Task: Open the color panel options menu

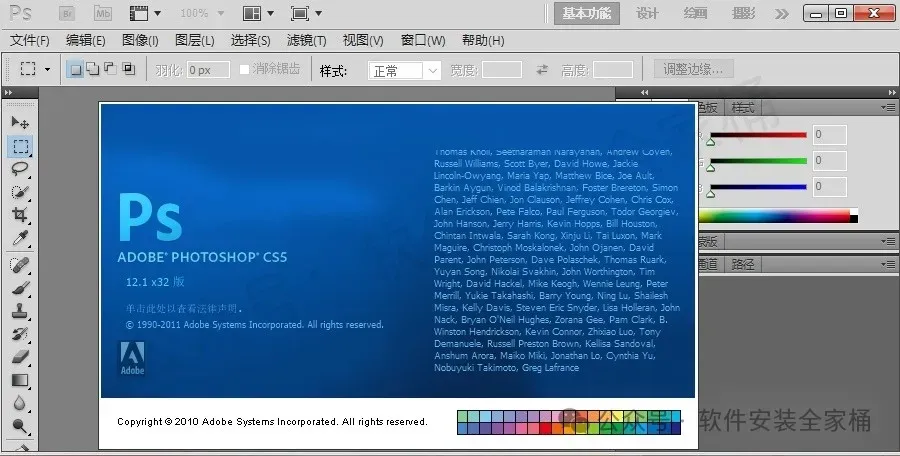Action: coord(888,107)
